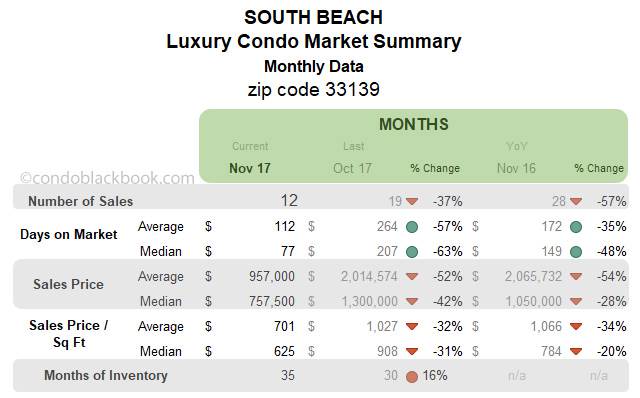This screenshot has height=398, width=640.
Task: Click the MONTHS green header banner
Action: (x=413, y=146)
